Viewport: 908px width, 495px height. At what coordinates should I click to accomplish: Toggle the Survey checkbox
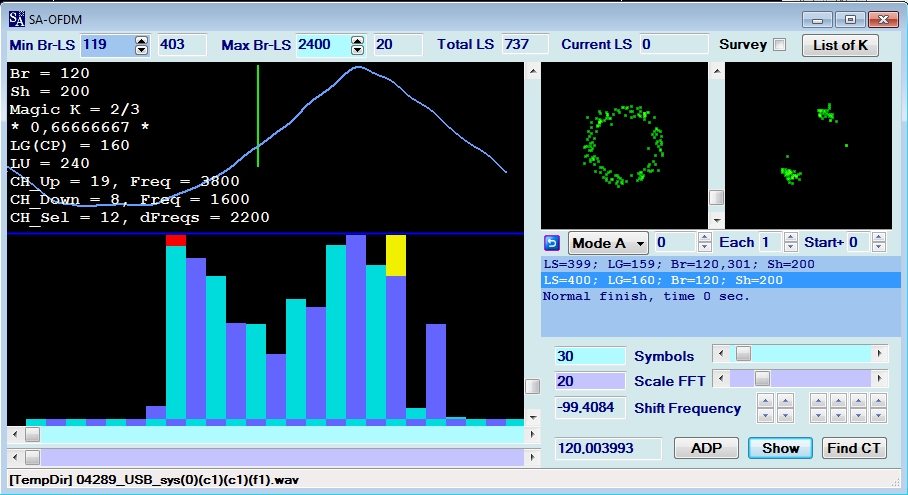780,45
